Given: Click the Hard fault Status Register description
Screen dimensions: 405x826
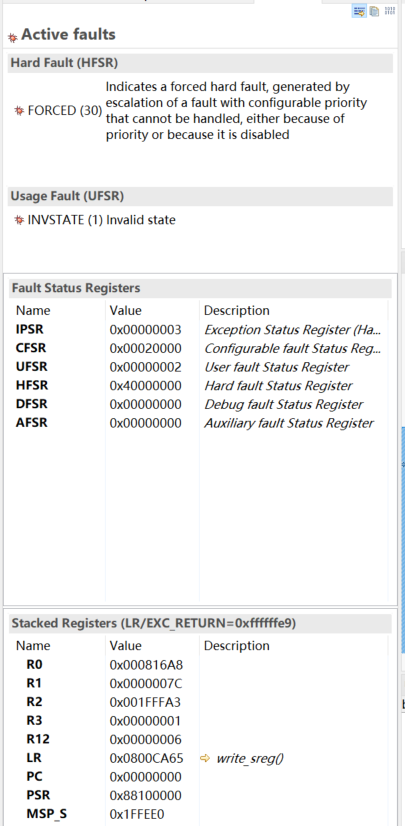Looking at the screenshot, I should point(278,386).
